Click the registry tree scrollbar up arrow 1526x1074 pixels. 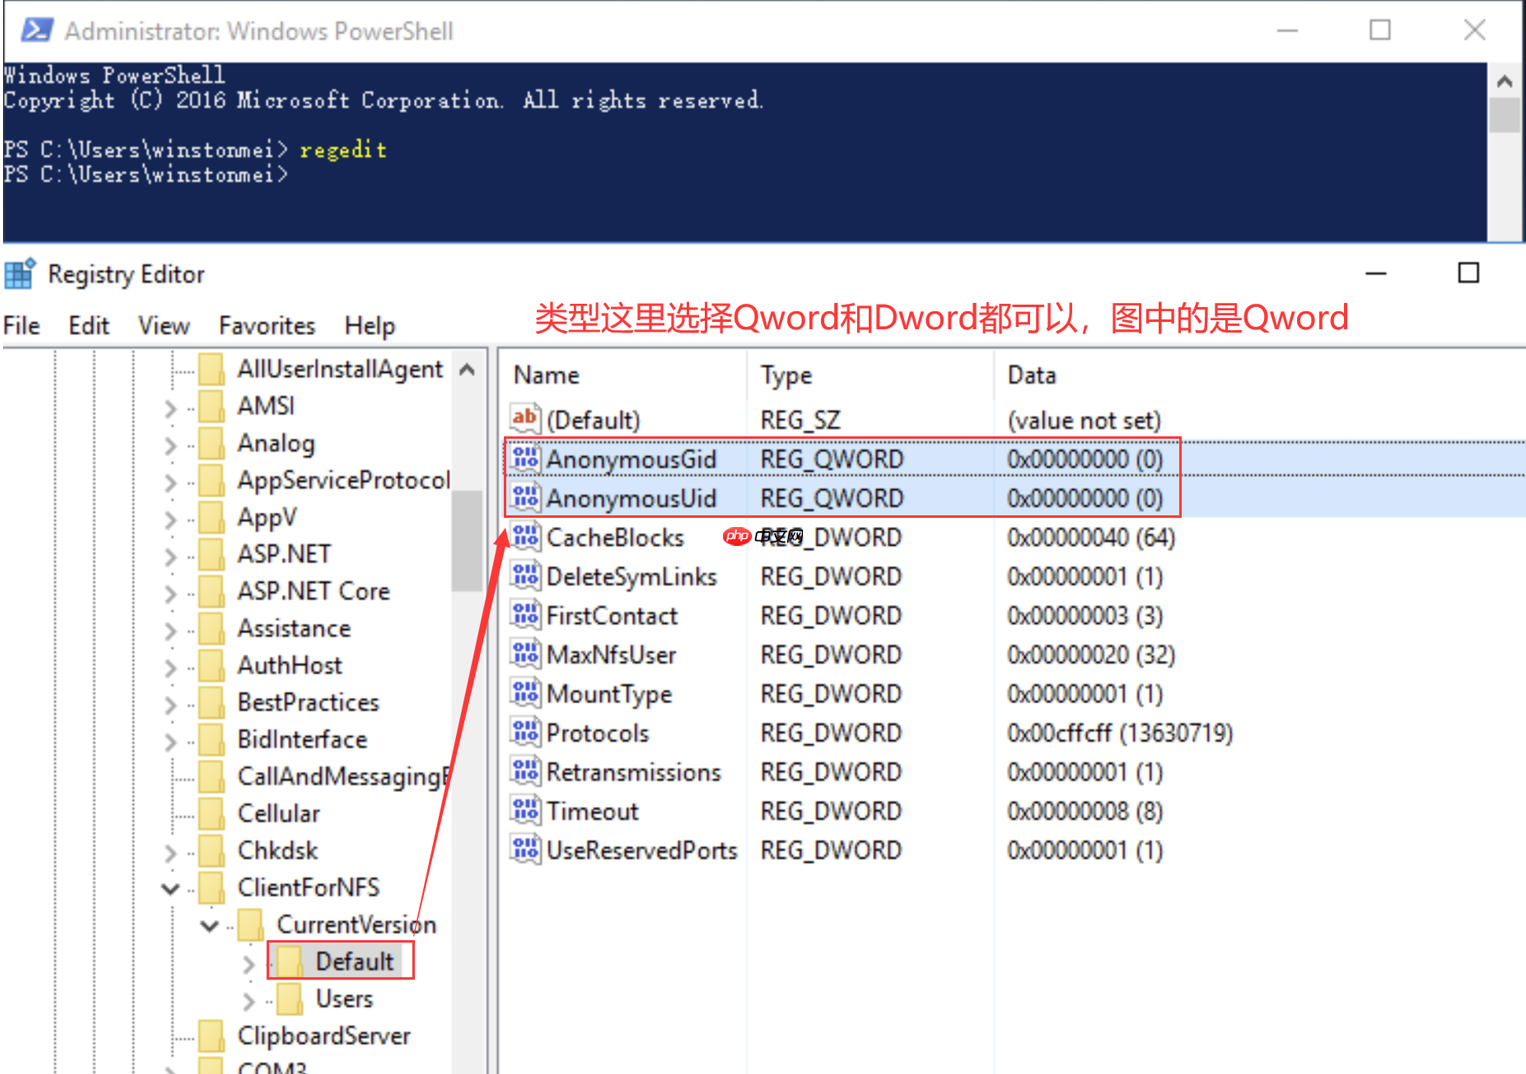click(x=467, y=370)
